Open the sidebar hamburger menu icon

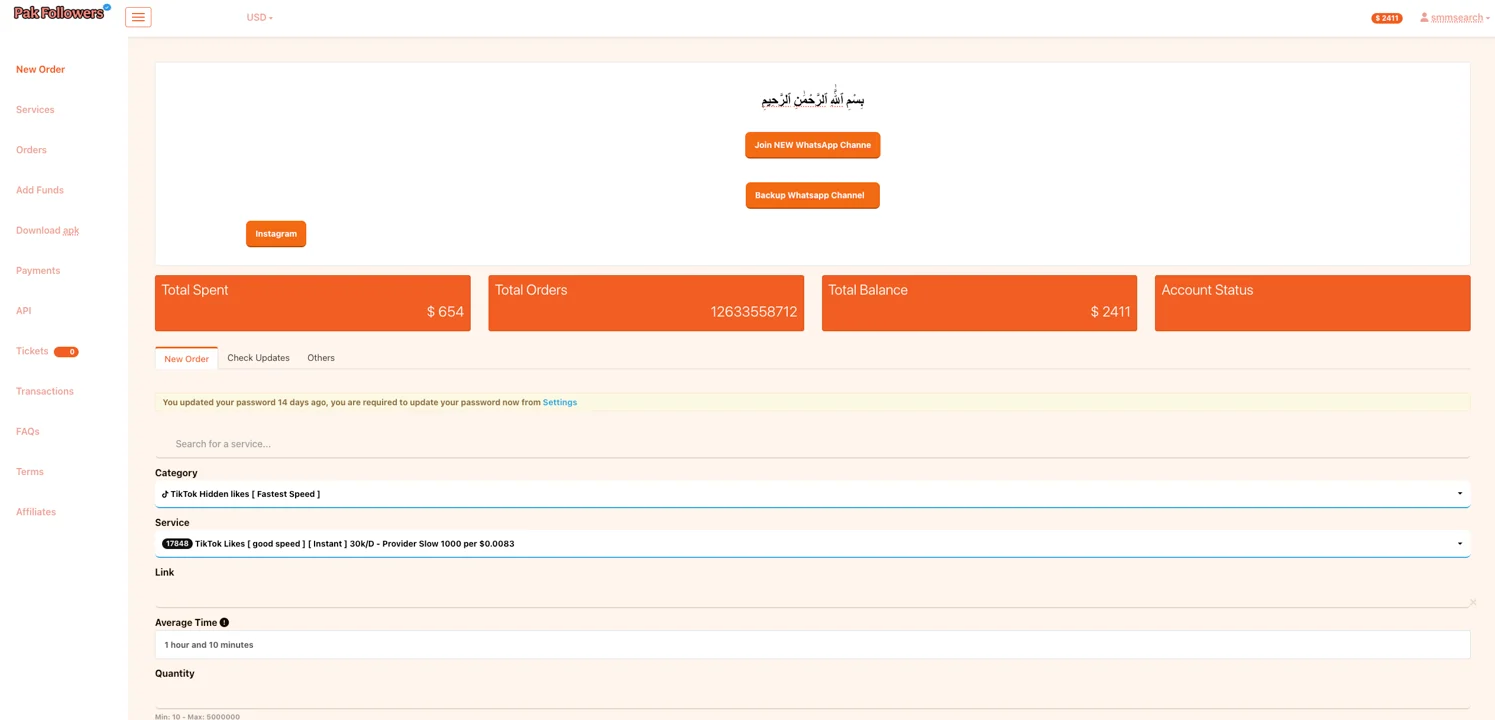coord(137,16)
